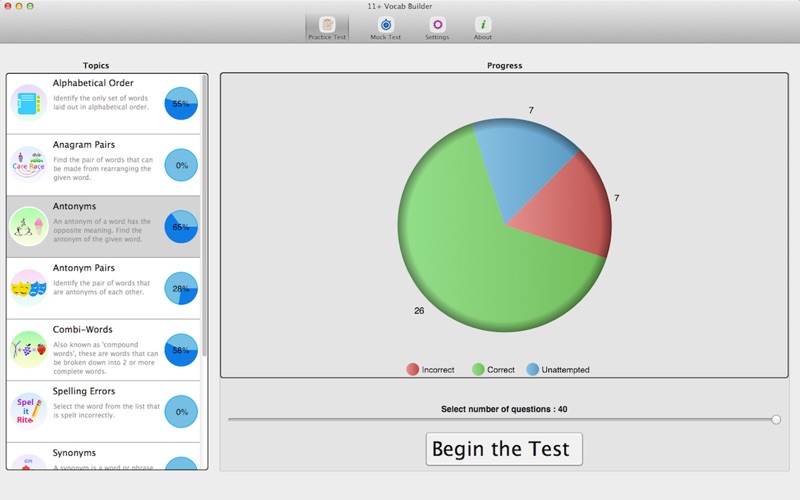This screenshot has height=500, width=800.
Task: Click the 58% progress circle for Combi-Words
Action: coord(181,351)
